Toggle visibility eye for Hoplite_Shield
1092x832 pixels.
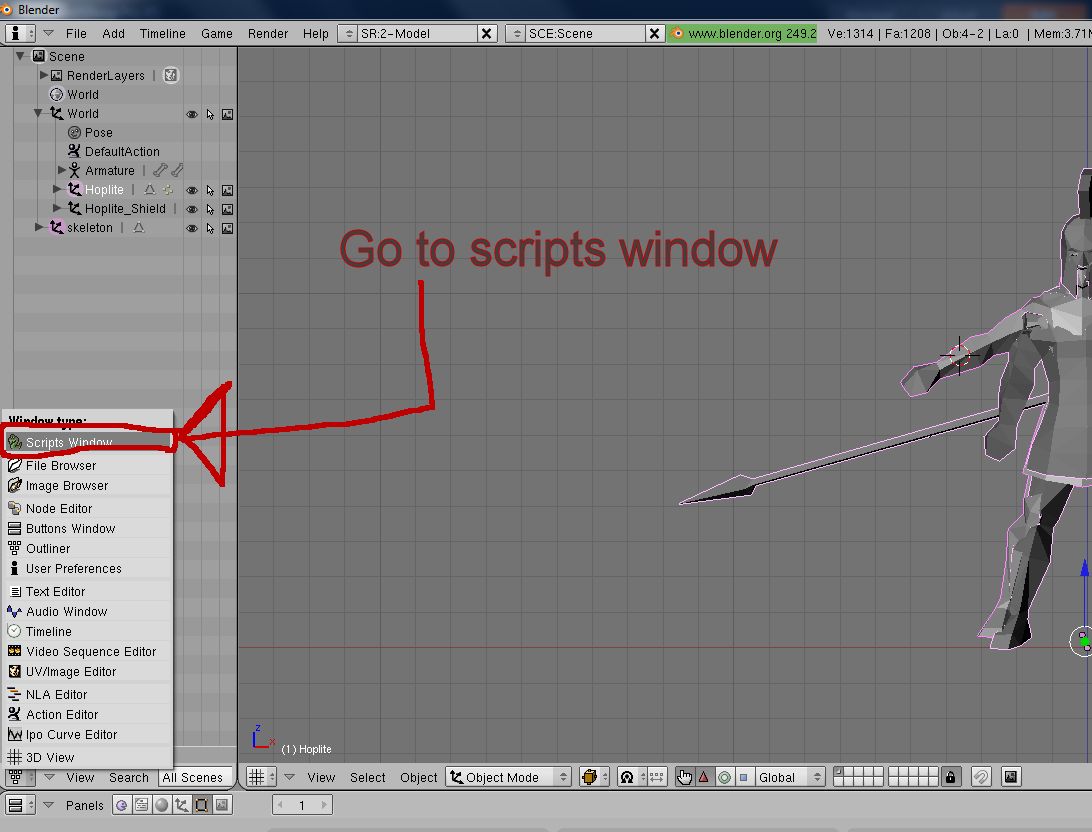[x=192, y=209]
